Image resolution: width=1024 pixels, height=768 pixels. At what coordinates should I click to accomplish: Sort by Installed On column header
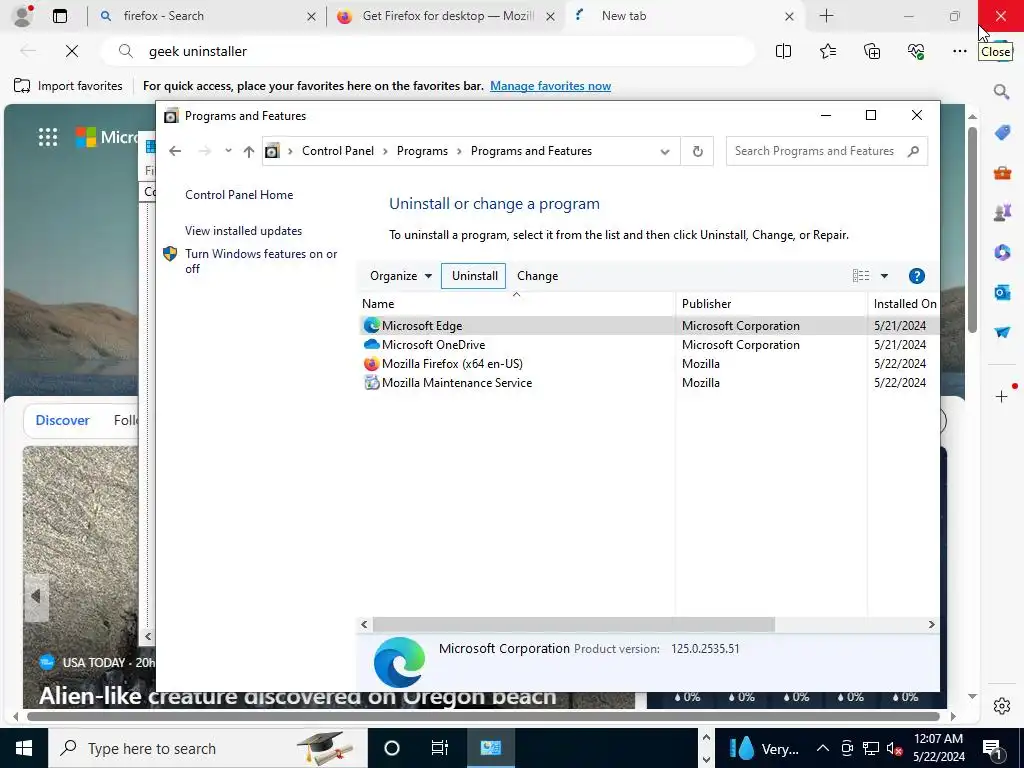[x=904, y=304]
